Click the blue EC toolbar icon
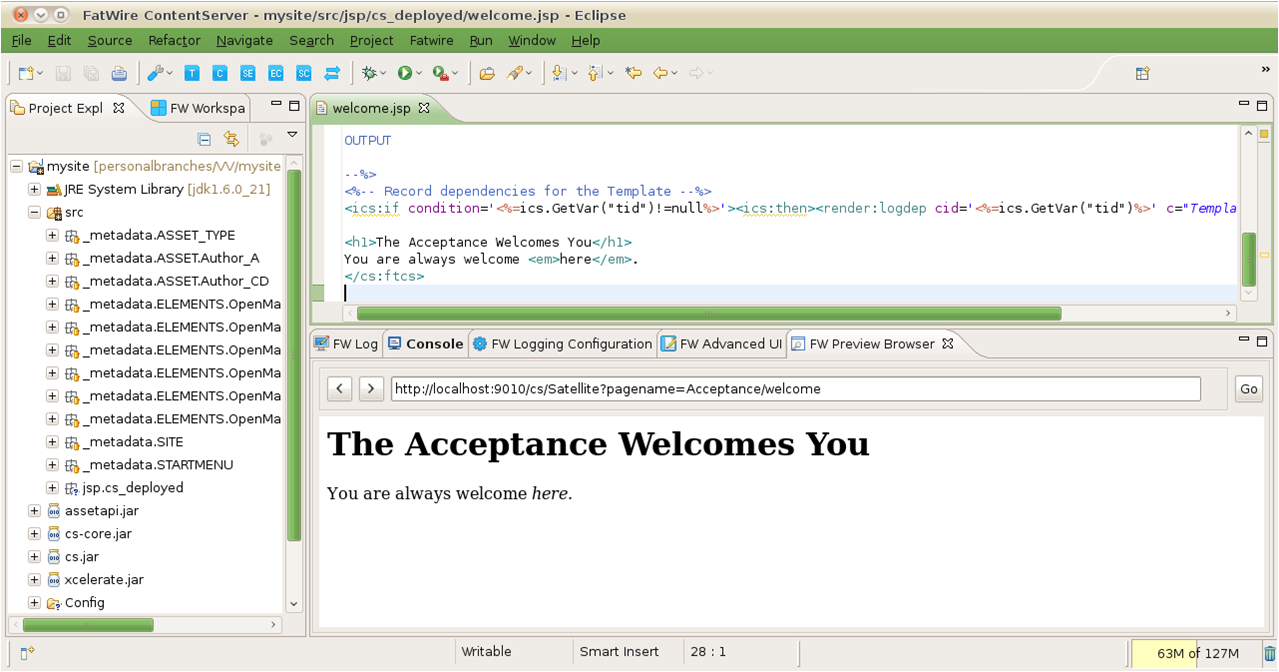The image size is (1279, 672). (276, 73)
